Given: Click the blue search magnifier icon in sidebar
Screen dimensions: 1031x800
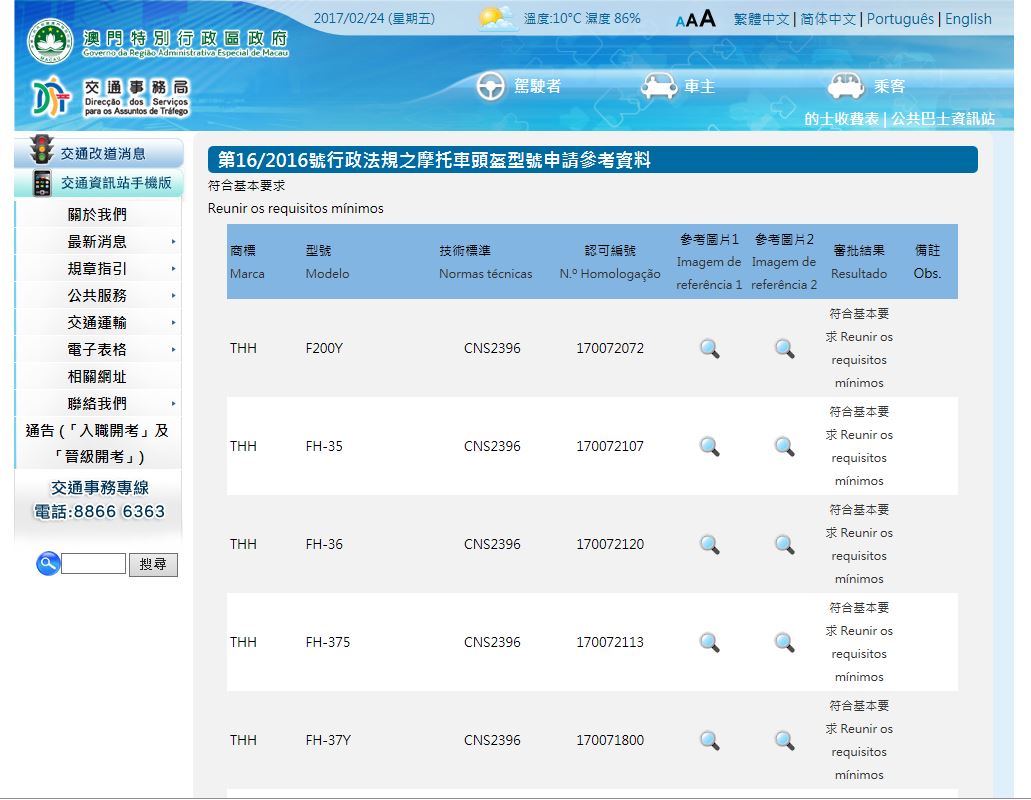Looking at the screenshot, I should click(47, 564).
